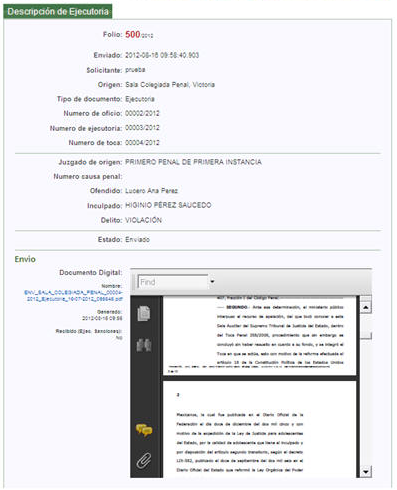The width and height of the screenshot is (397, 490).
Task: Open the Pages thumbnails panel icon
Action: (x=144, y=313)
